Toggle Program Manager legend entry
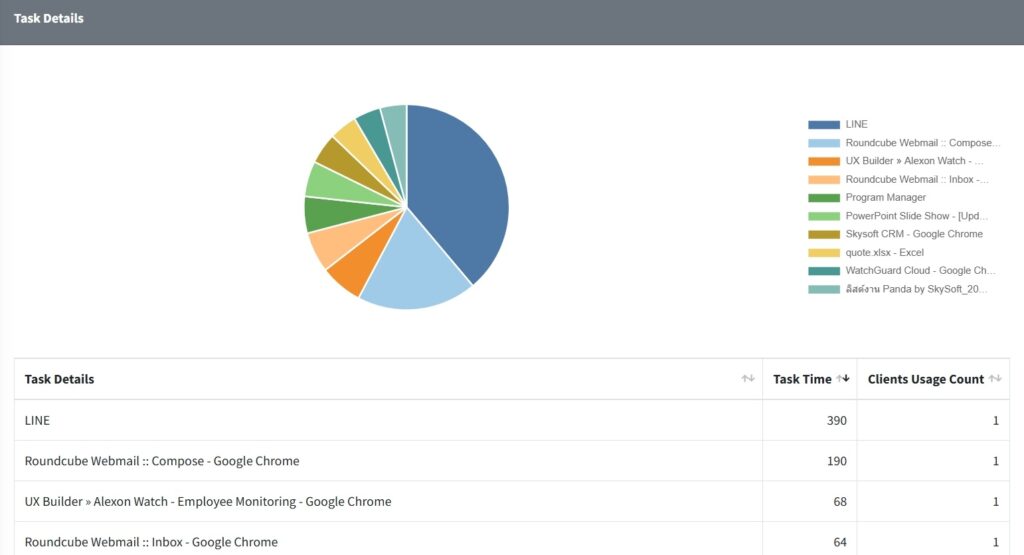Screen dimensions: 1024x555 pos(867,198)
